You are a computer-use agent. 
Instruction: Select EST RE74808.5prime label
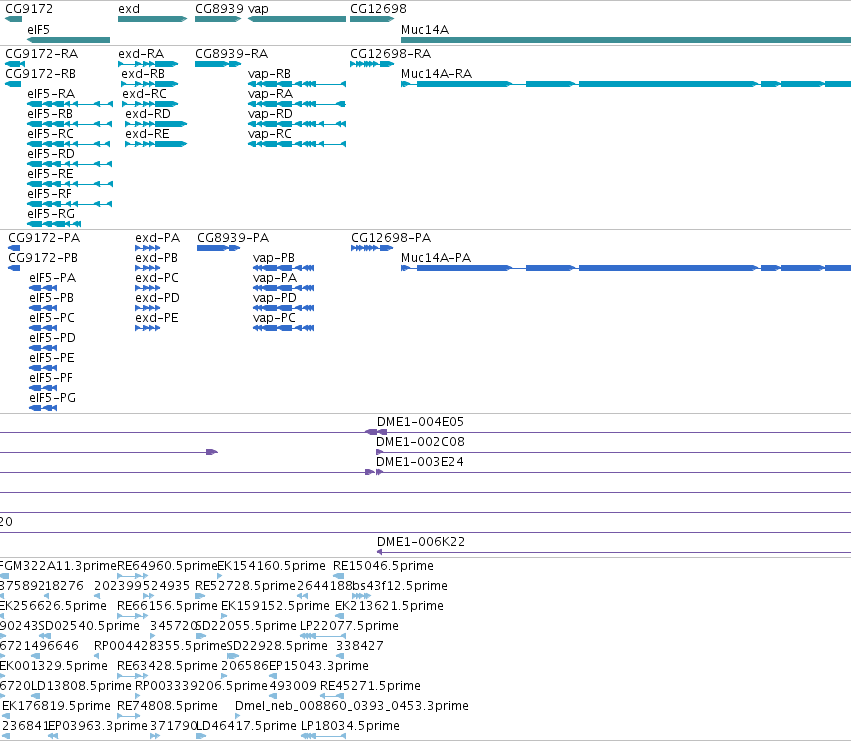pos(167,707)
